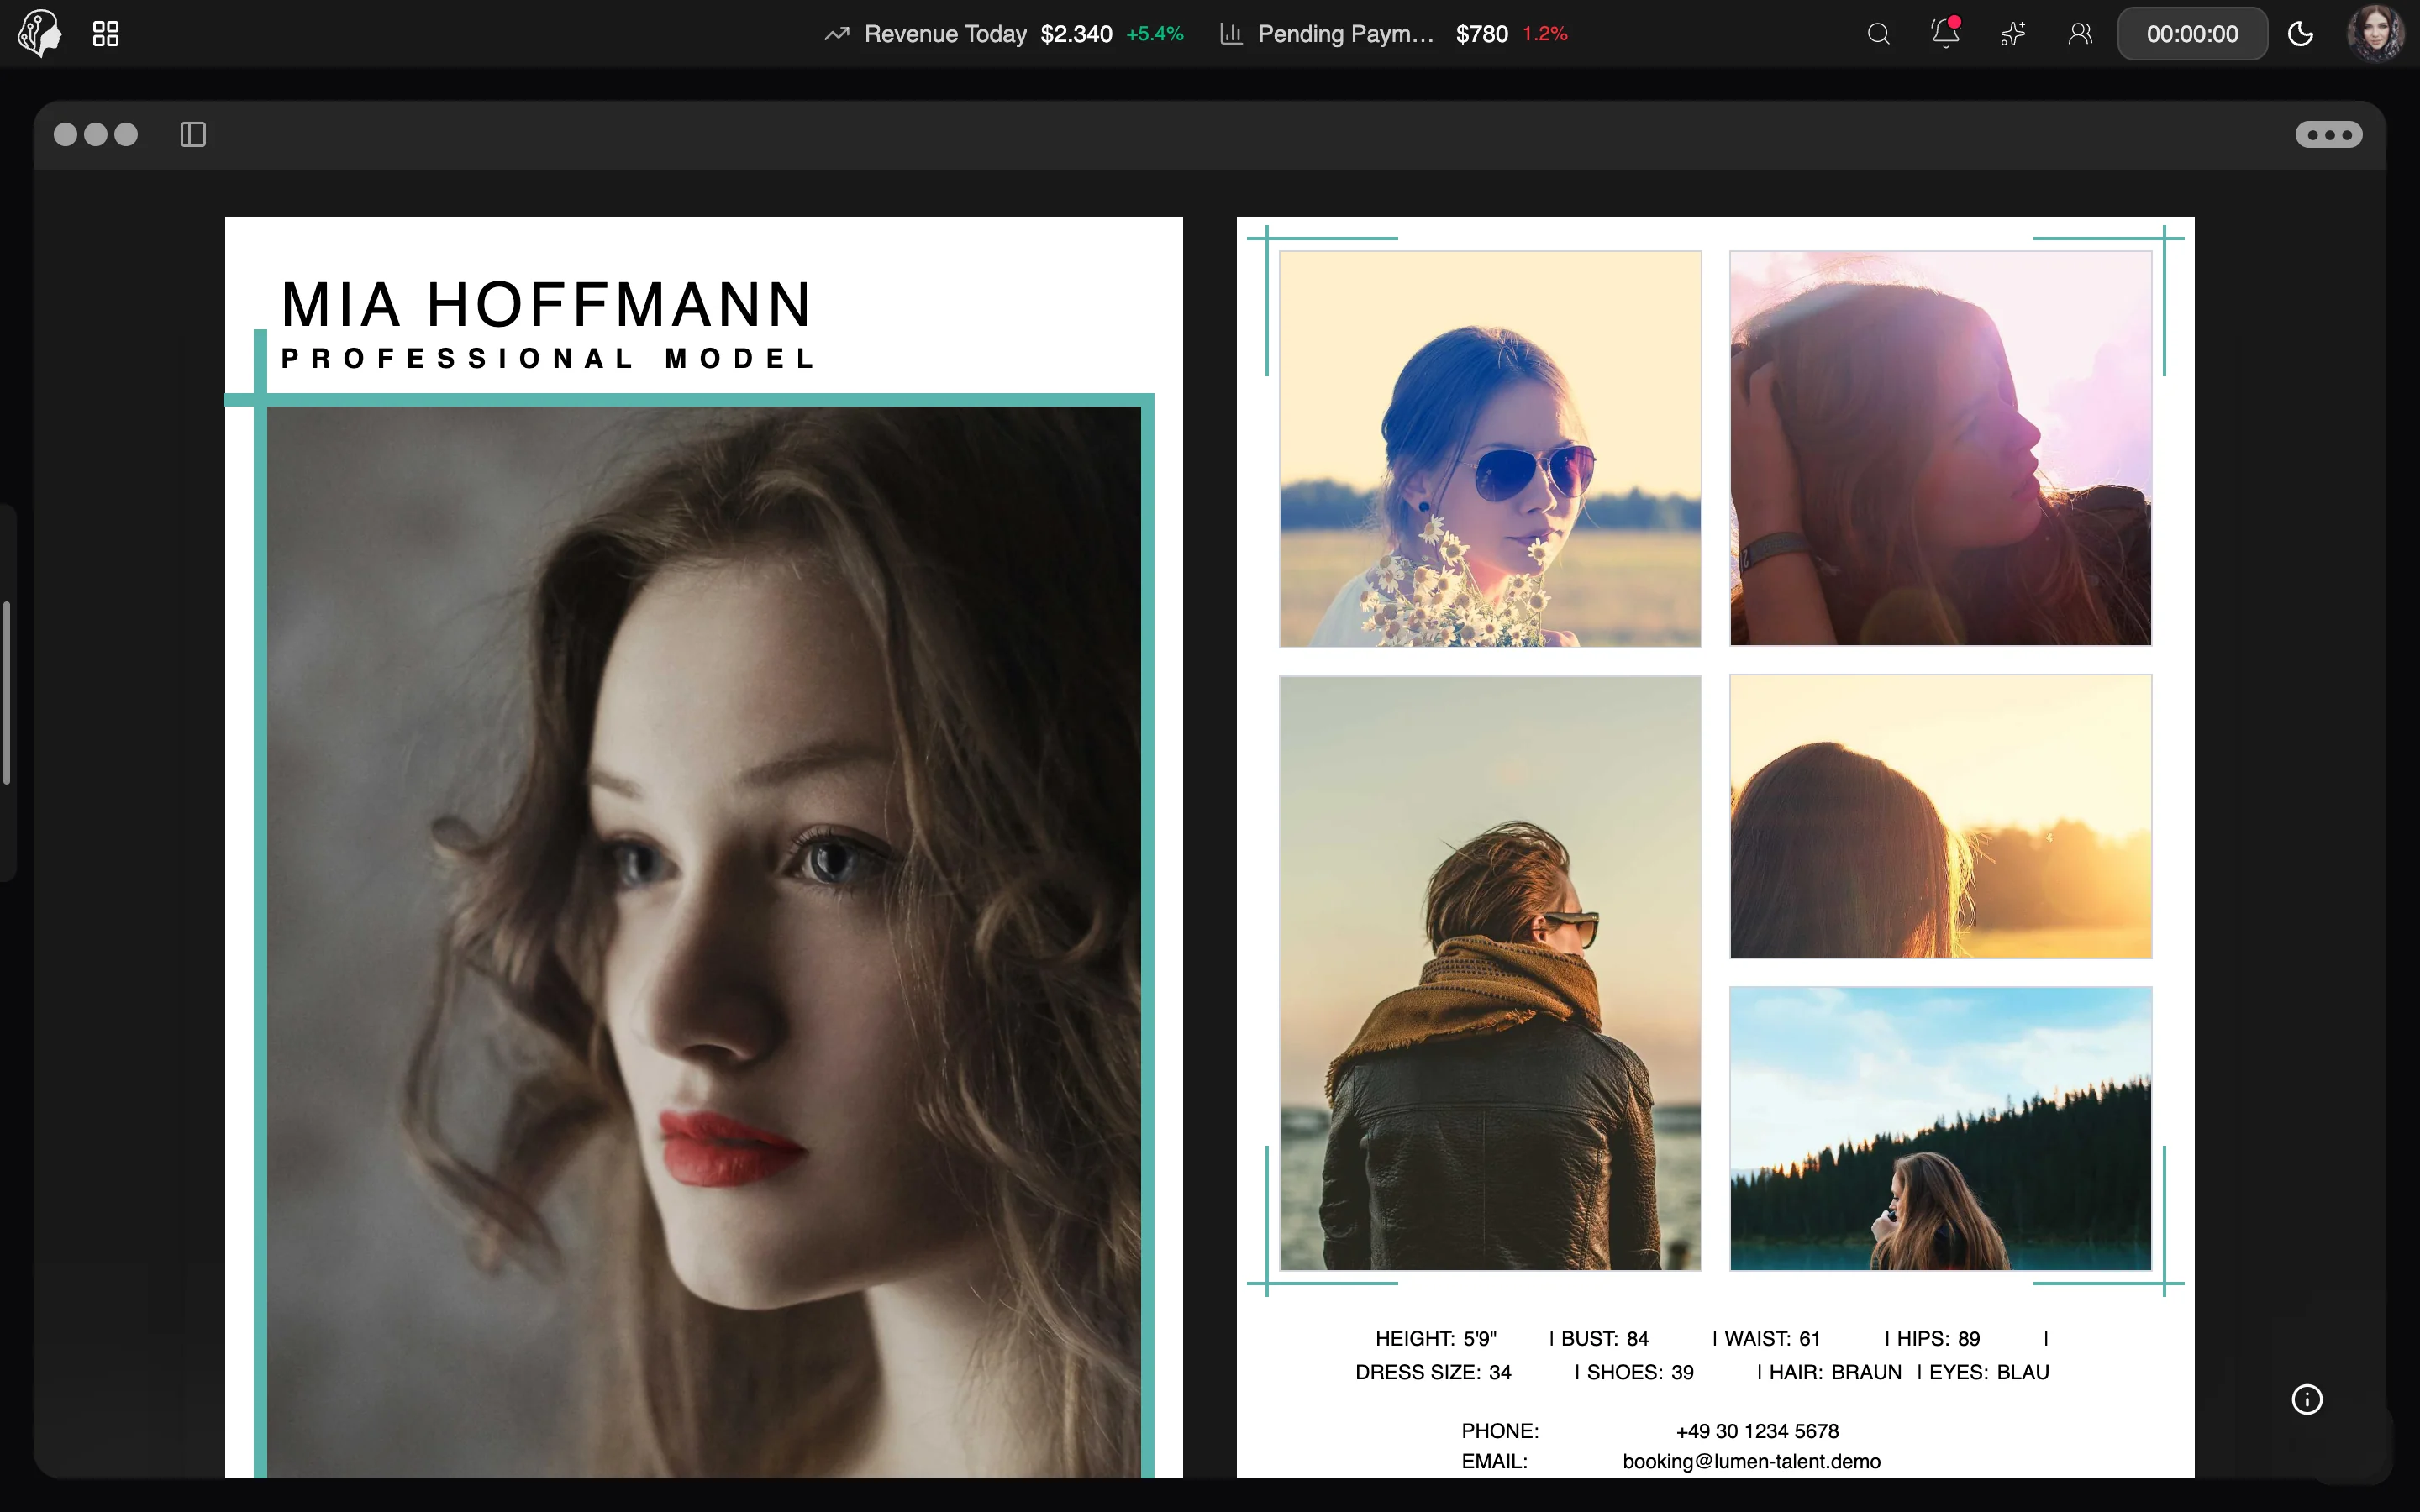Click the Revenue Today trend icon
The height and width of the screenshot is (1512, 2420).
point(837,34)
